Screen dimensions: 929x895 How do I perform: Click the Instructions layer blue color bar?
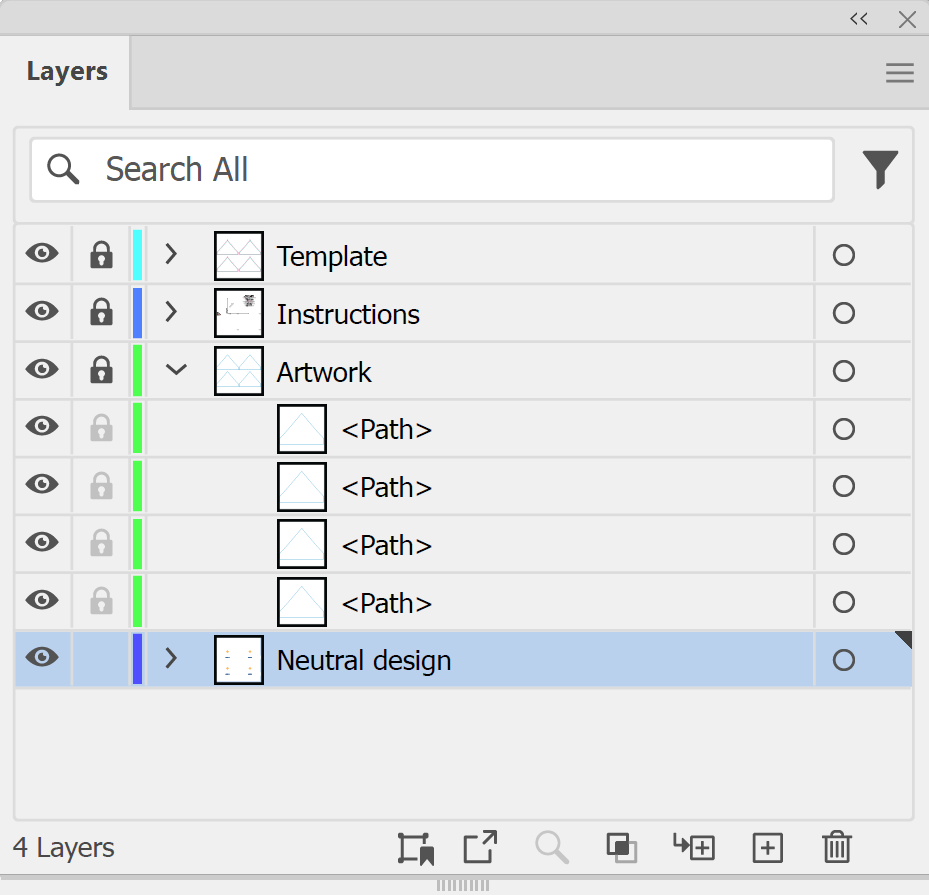coord(137,313)
